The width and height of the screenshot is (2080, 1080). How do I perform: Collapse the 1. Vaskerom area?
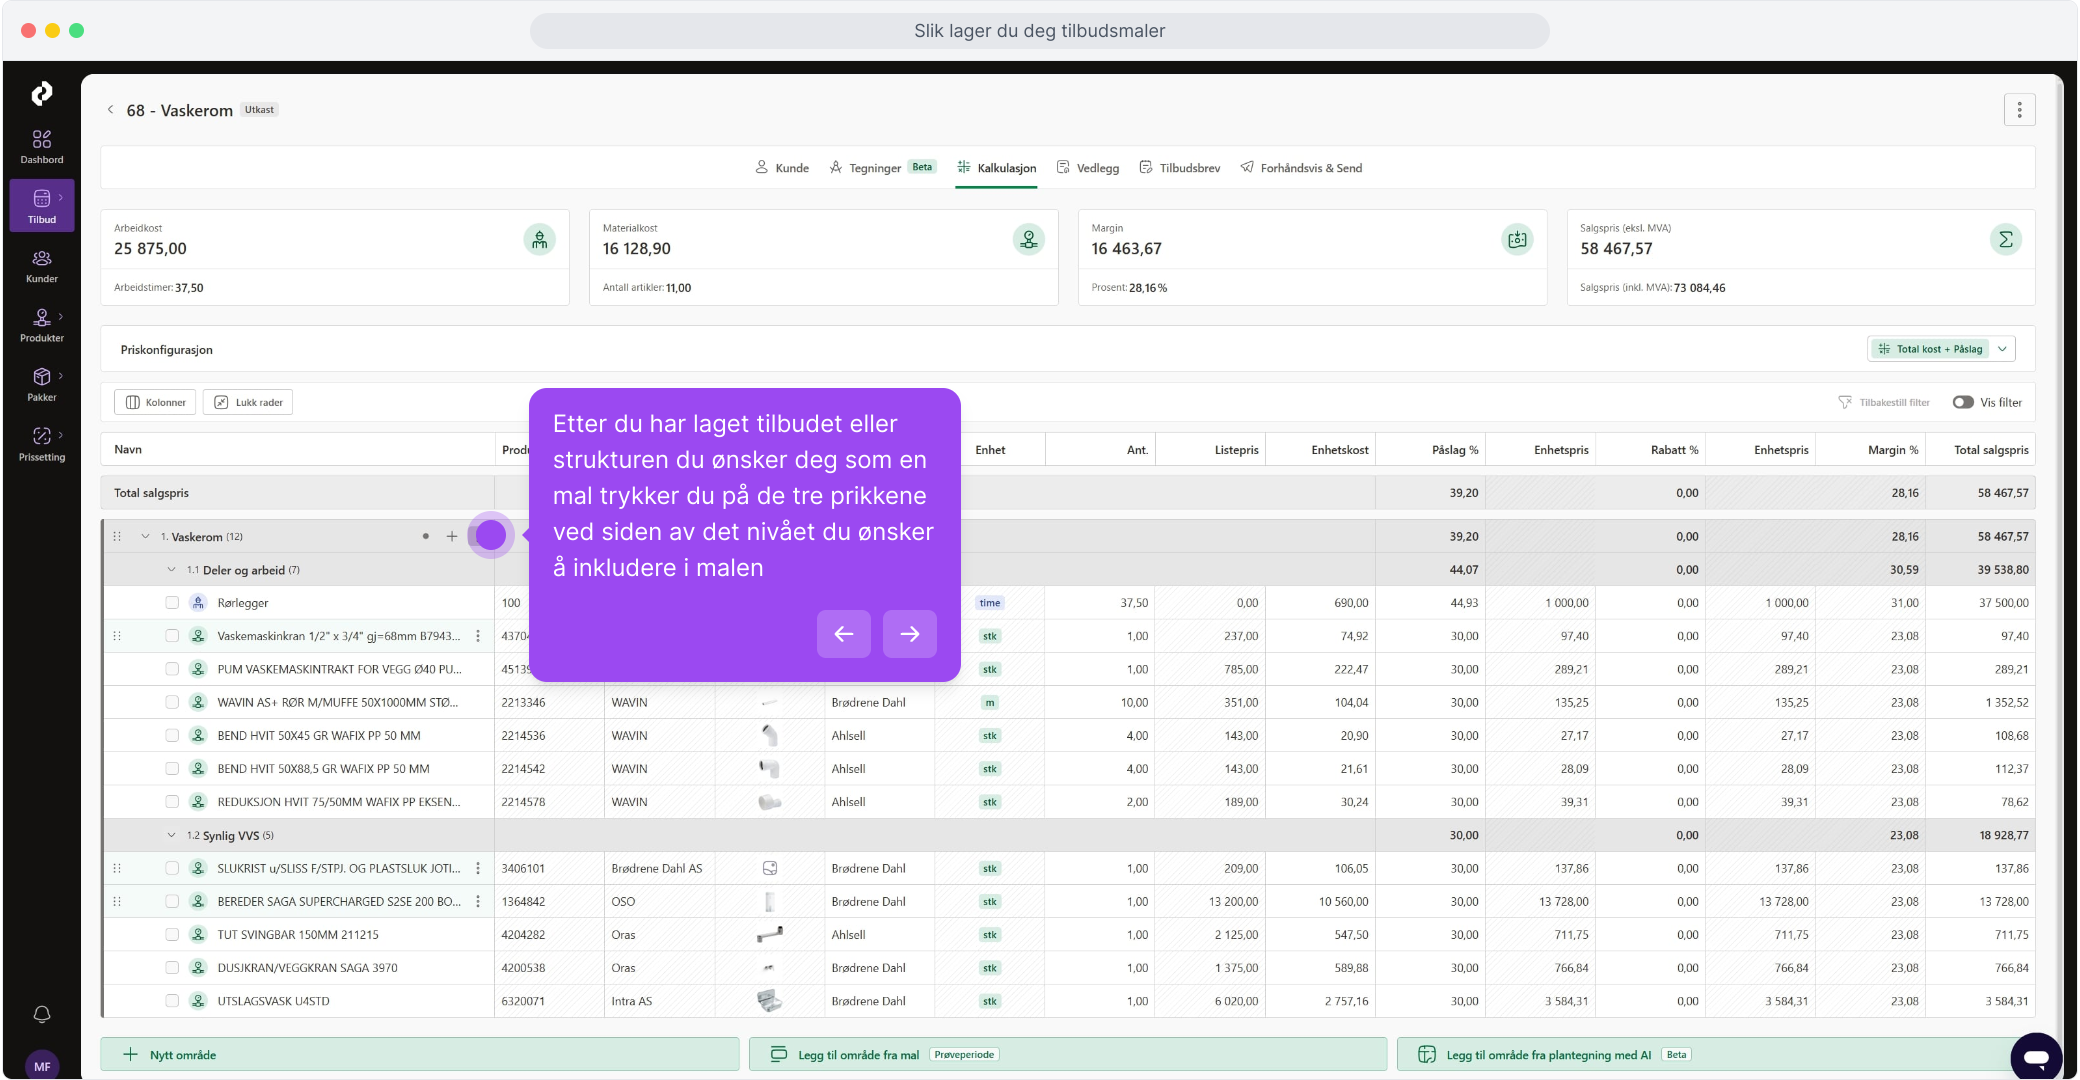[x=145, y=537]
